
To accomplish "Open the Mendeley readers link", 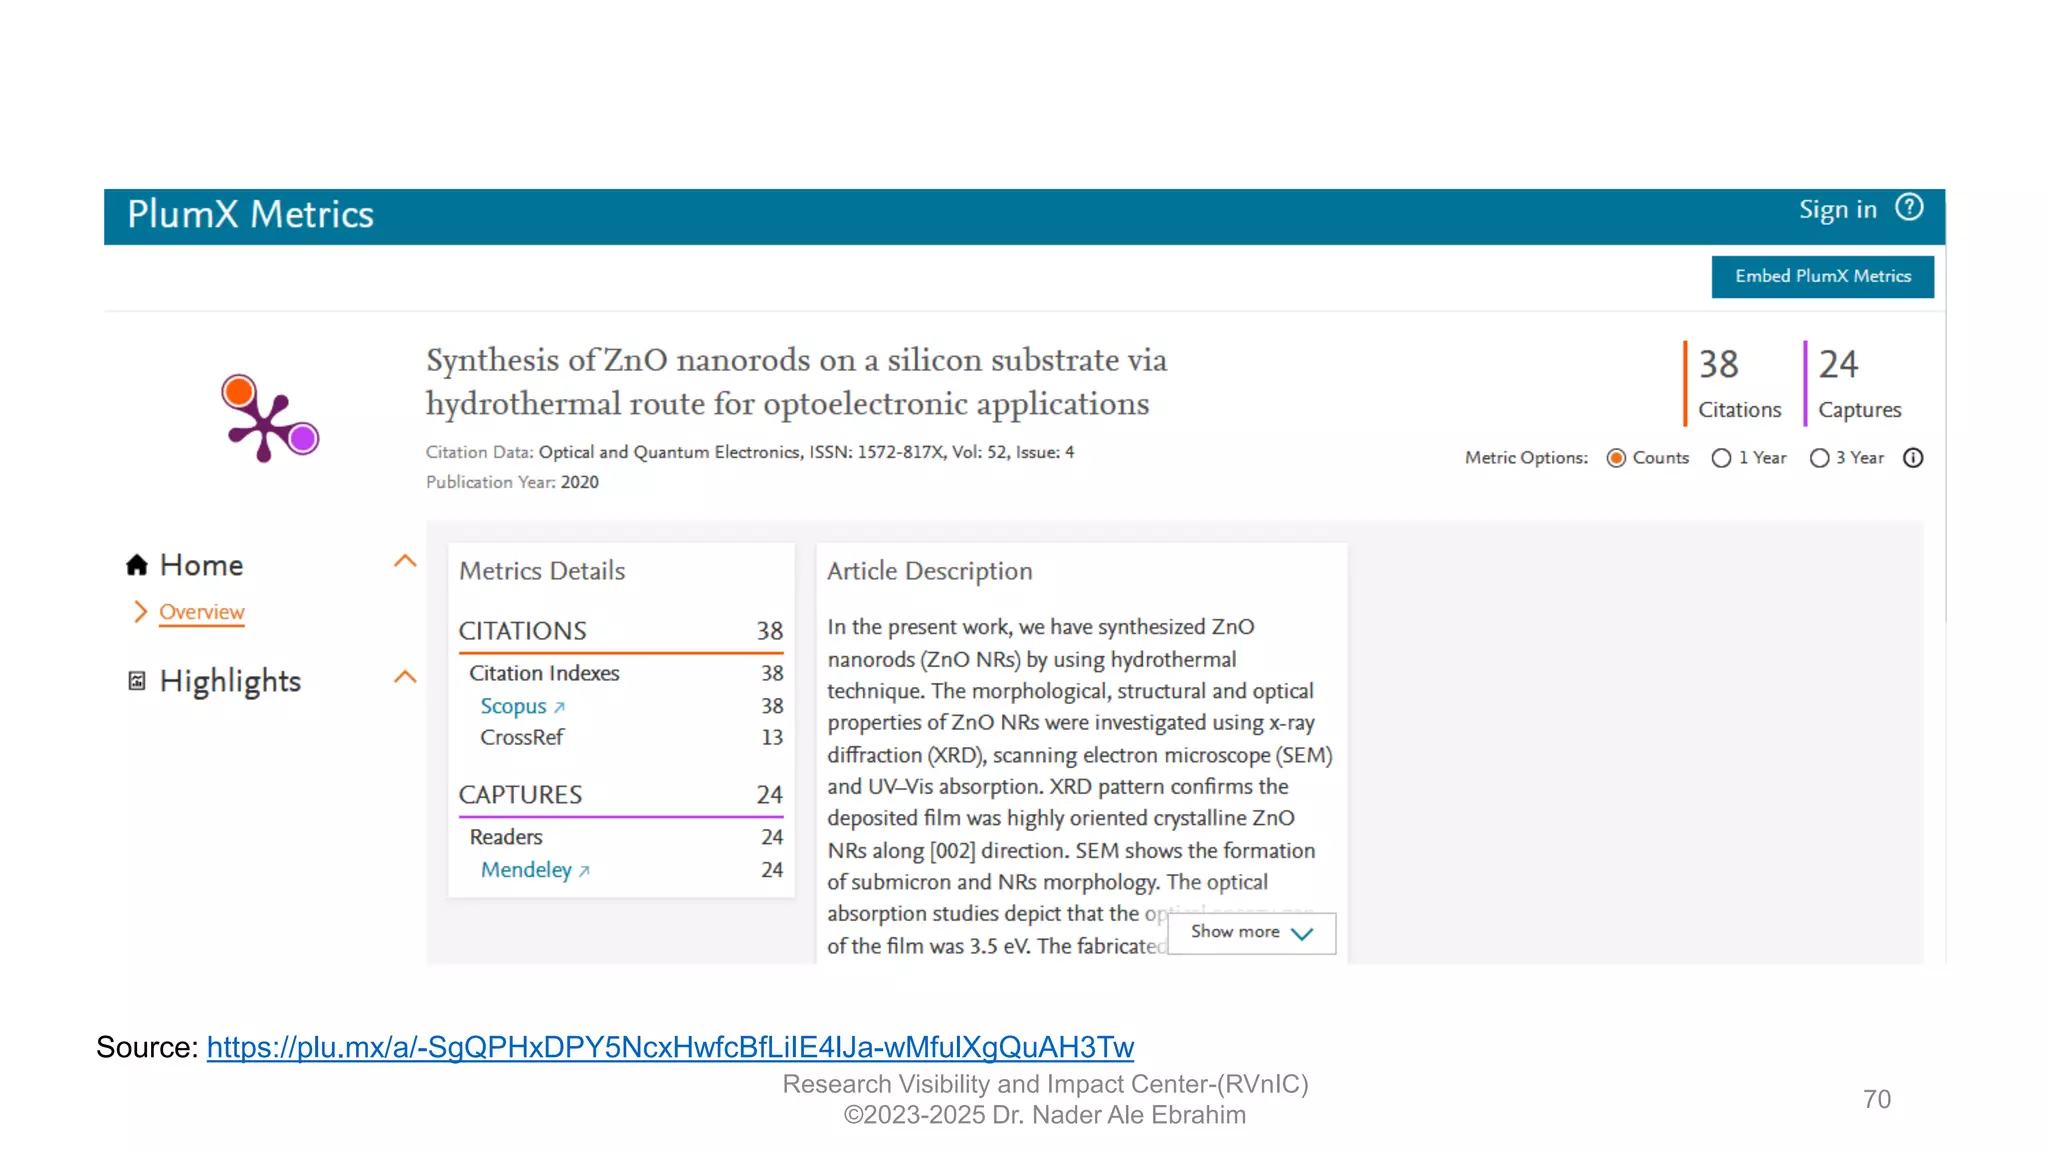I will pyautogui.click(x=526, y=870).
